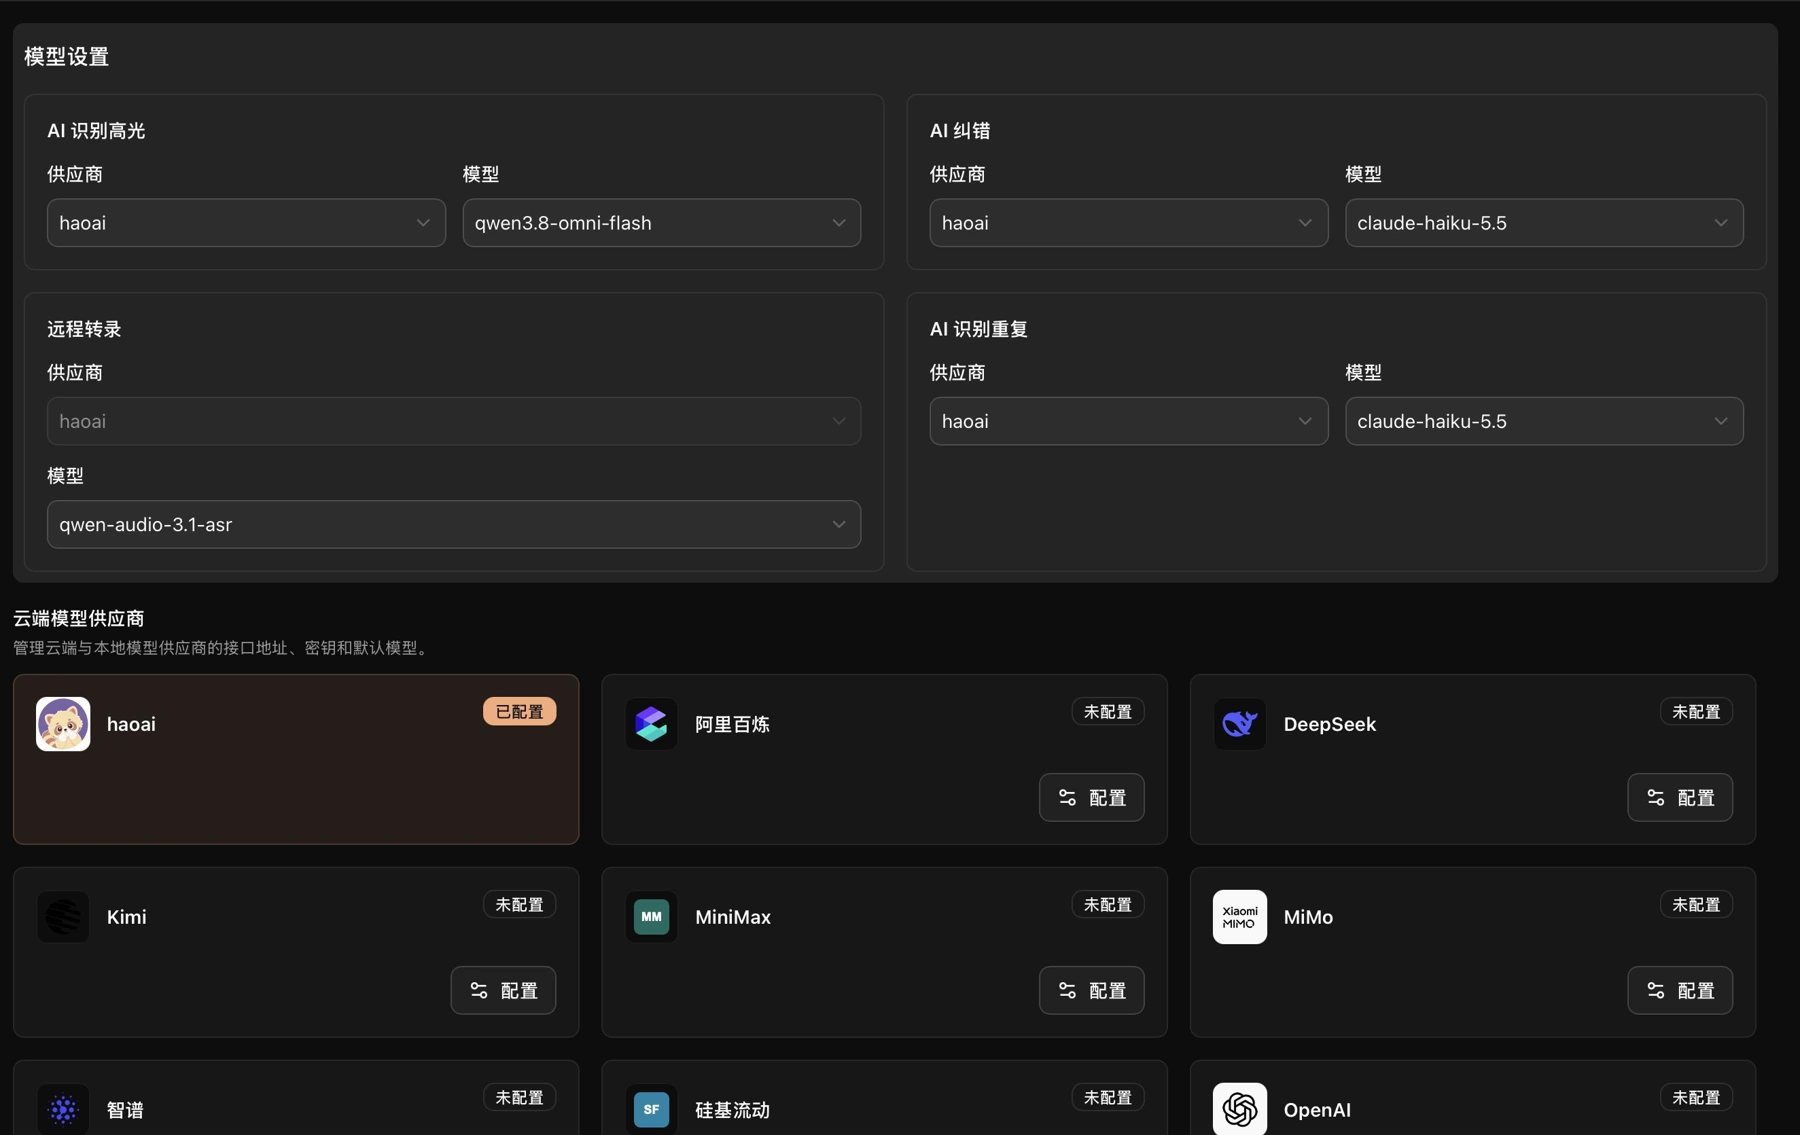Click the 硅基流动 SF logo
1800x1135 pixels.
pos(651,1109)
